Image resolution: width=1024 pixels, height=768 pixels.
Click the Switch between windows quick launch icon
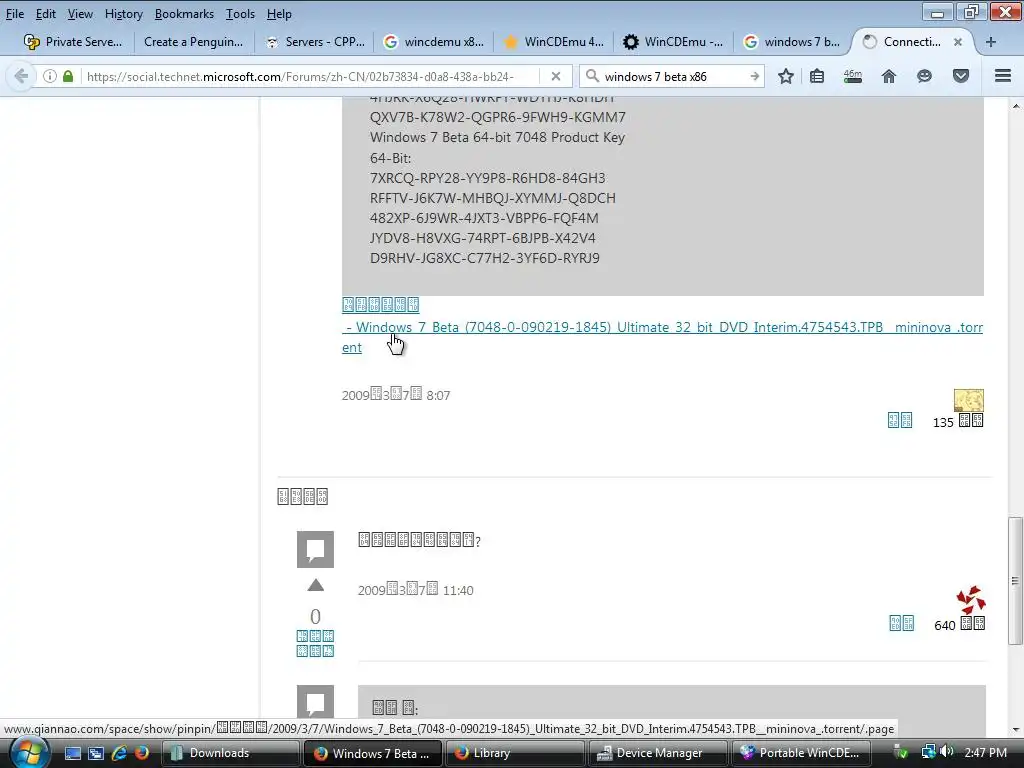coord(96,753)
